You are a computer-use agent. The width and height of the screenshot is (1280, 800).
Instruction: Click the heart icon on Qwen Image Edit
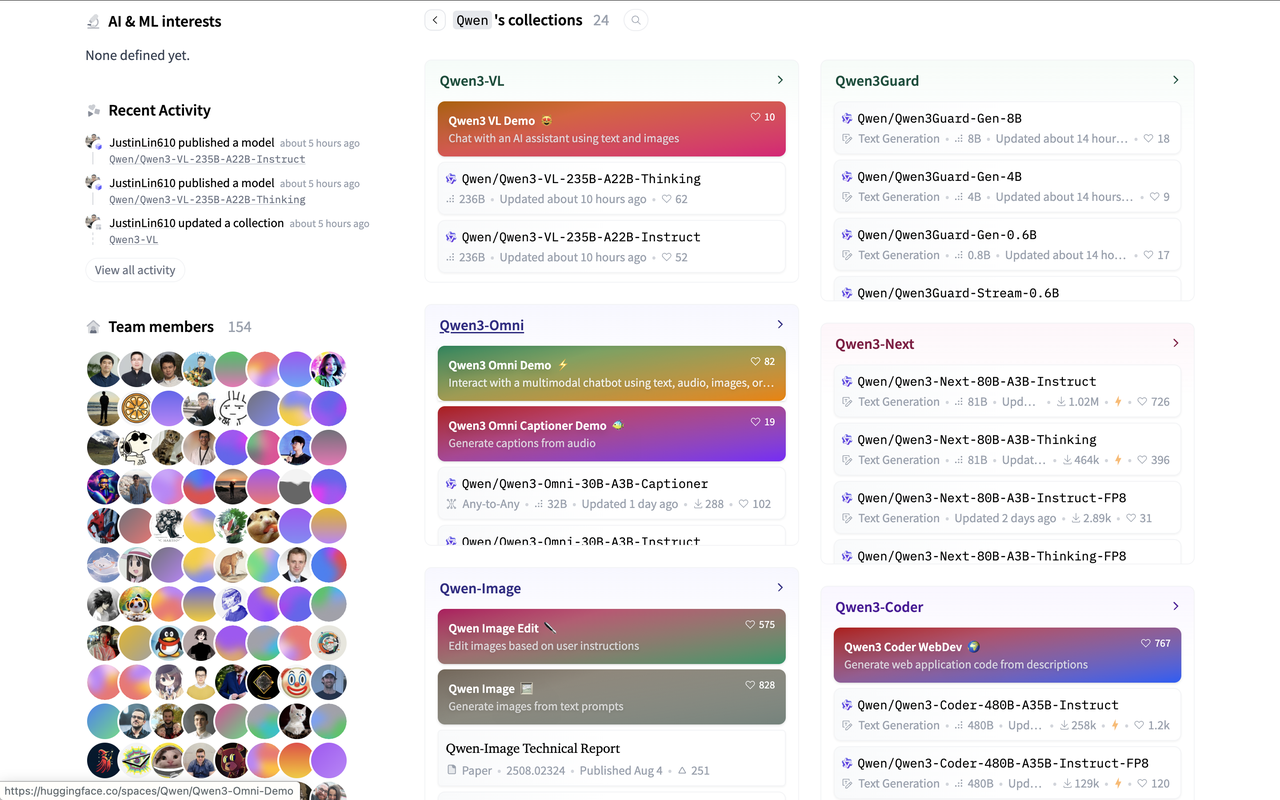pyautogui.click(x=750, y=625)
